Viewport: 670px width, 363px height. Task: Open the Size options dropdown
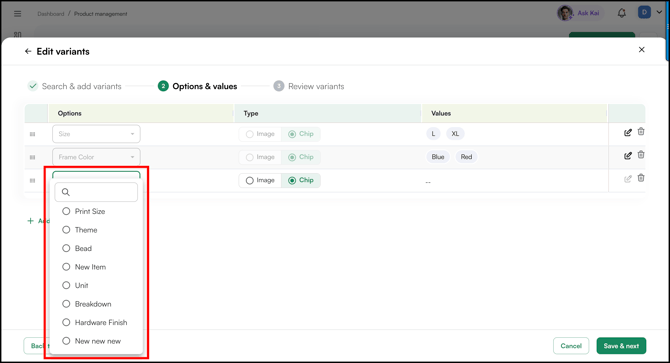click(96, 134)
